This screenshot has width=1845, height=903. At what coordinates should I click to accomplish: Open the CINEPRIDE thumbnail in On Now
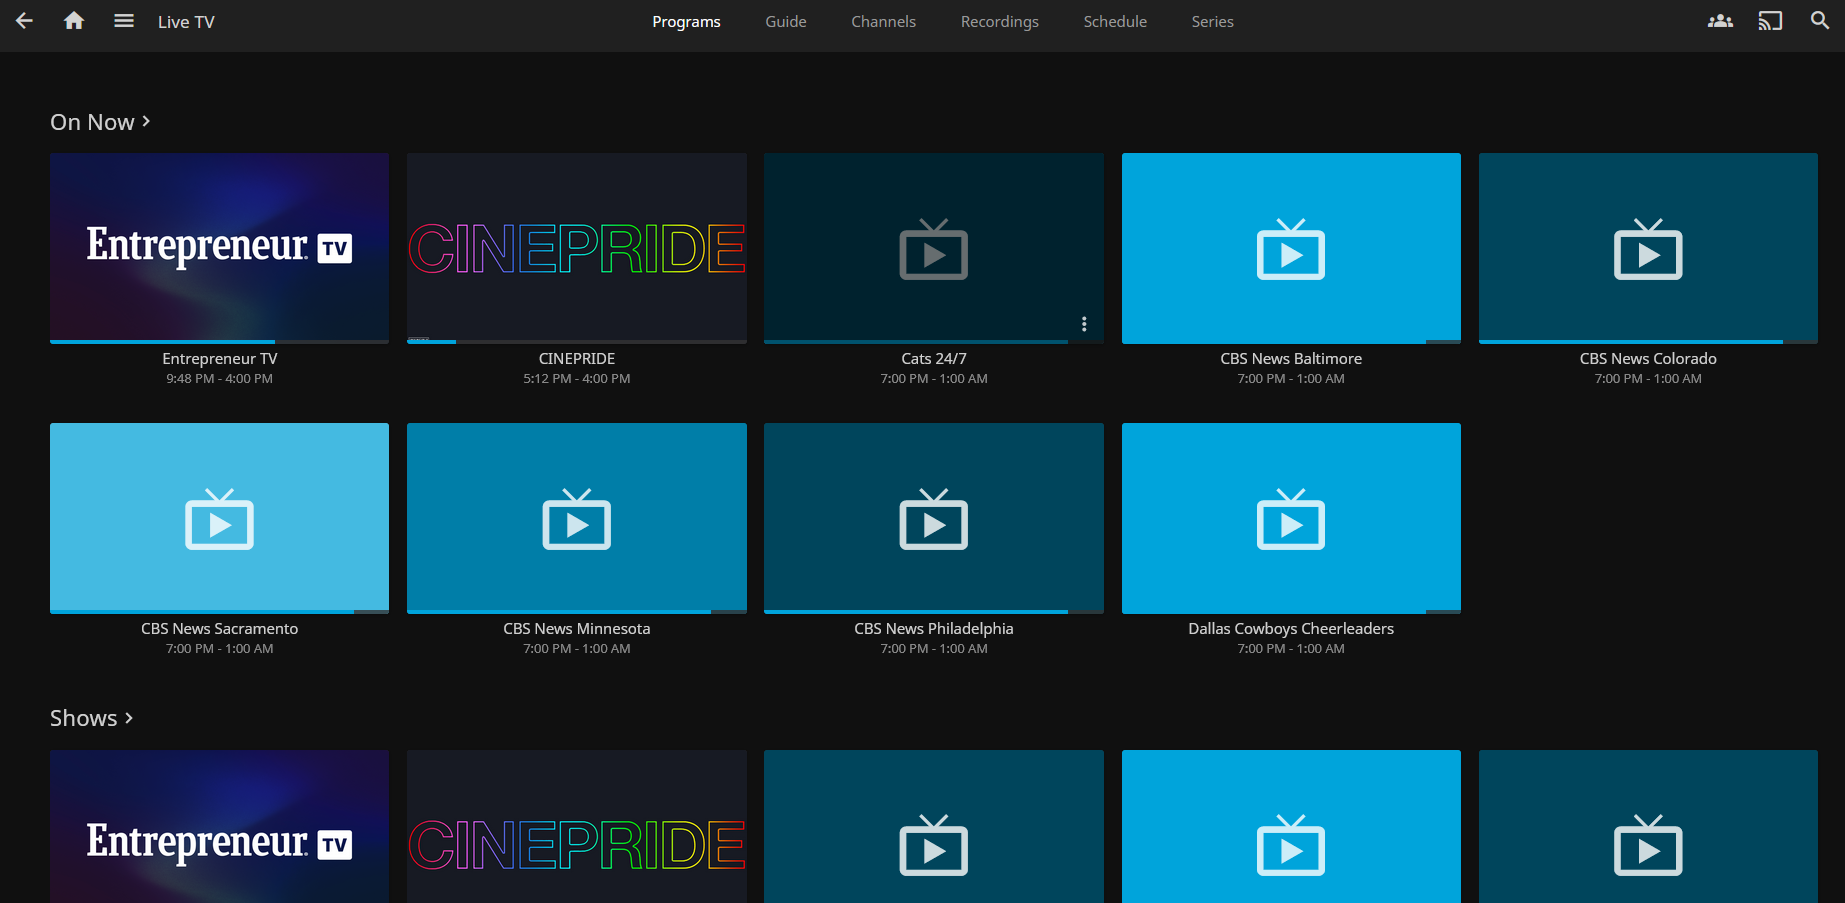click(x=577, y=248)
